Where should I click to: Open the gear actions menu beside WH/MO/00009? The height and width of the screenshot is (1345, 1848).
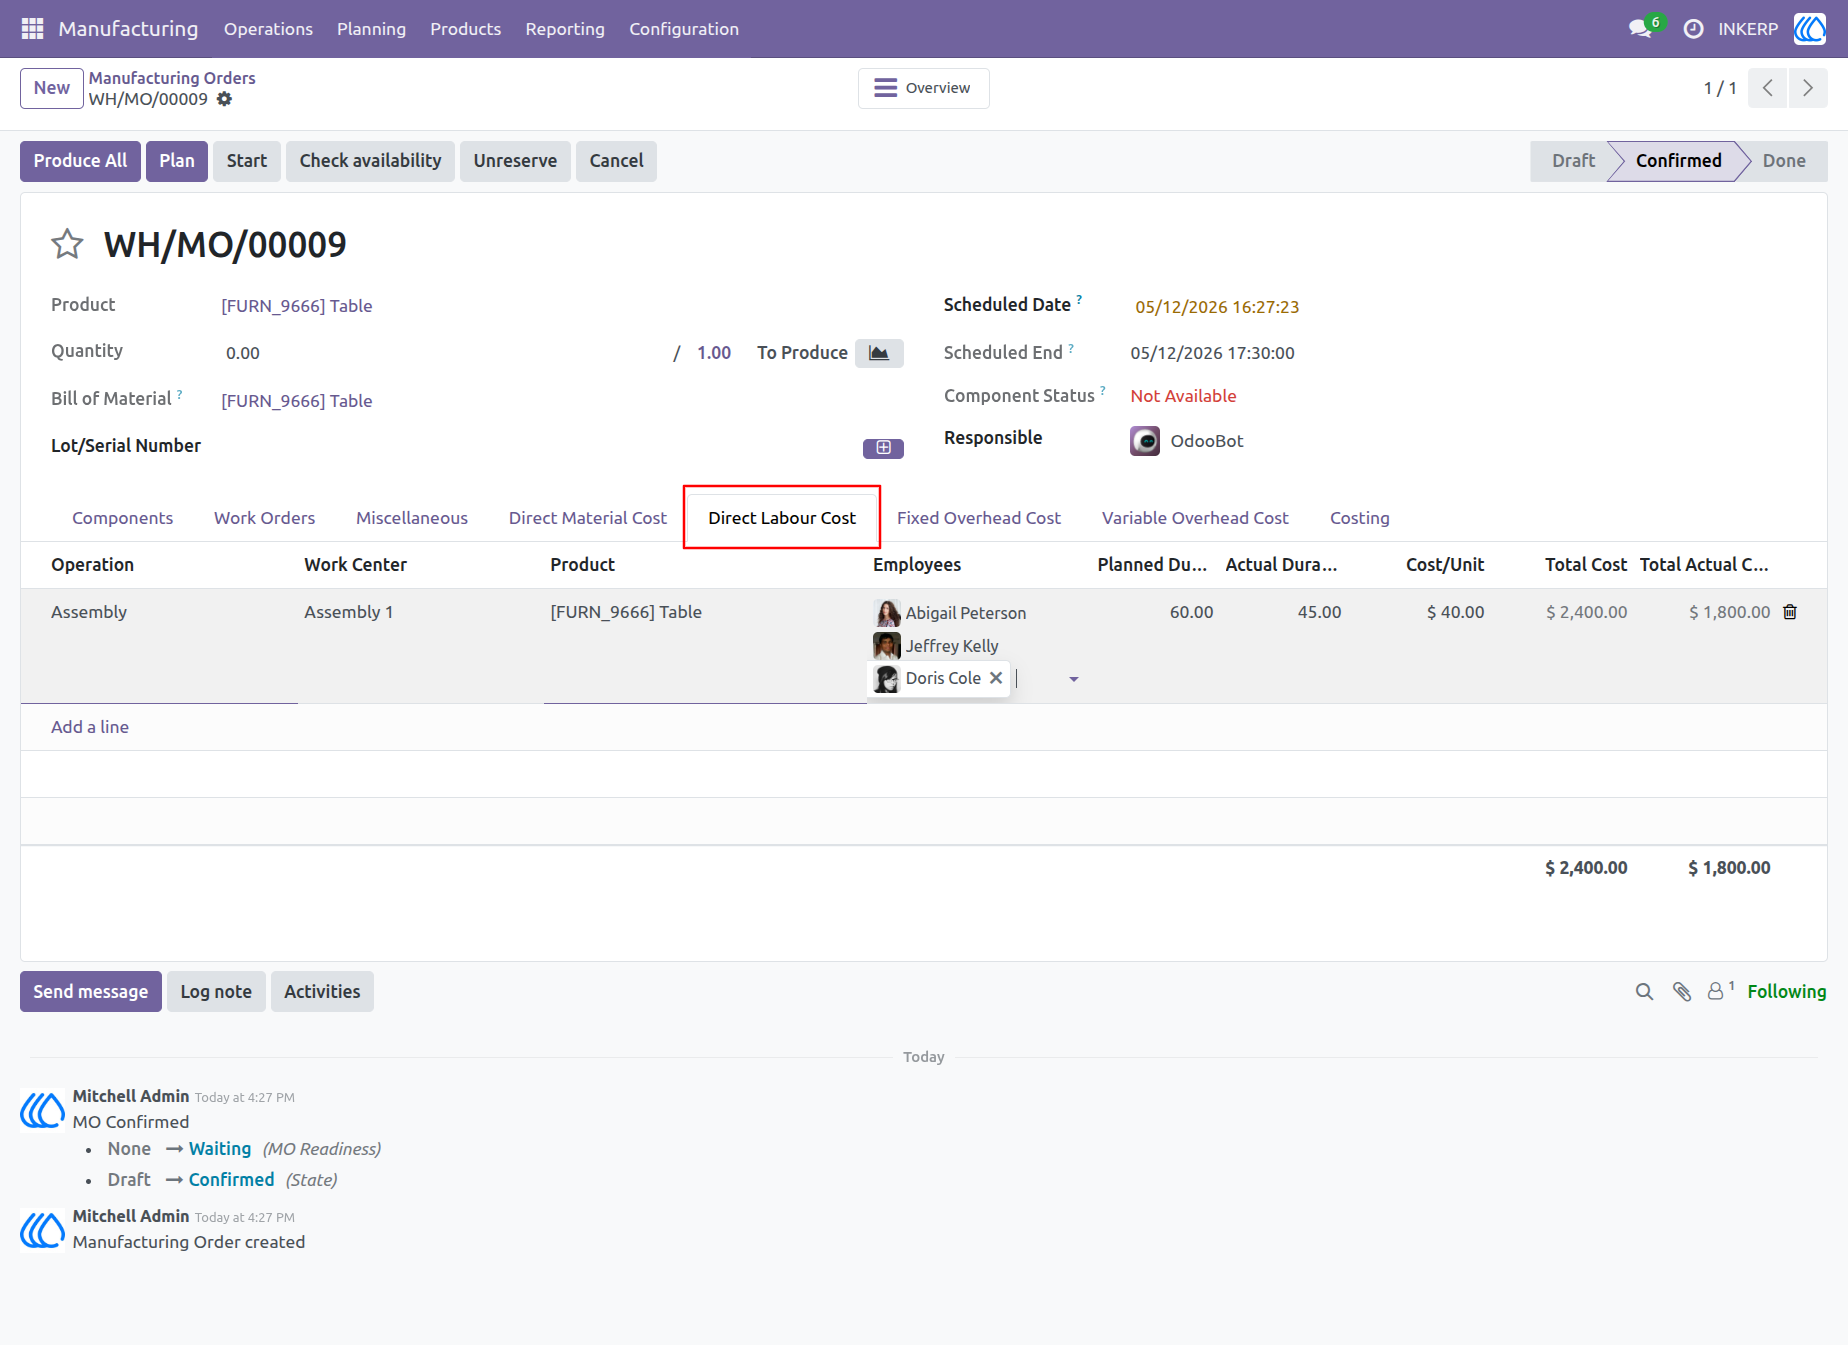(225, 99)
